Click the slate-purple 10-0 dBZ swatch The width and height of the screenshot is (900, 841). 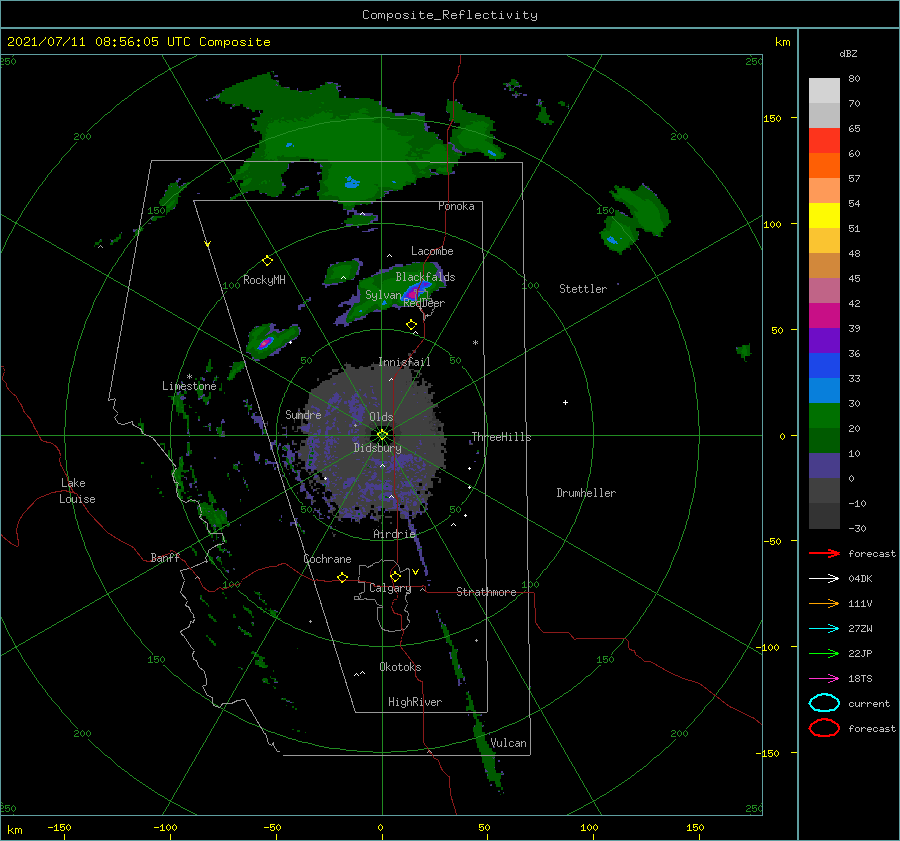[824, 466]
